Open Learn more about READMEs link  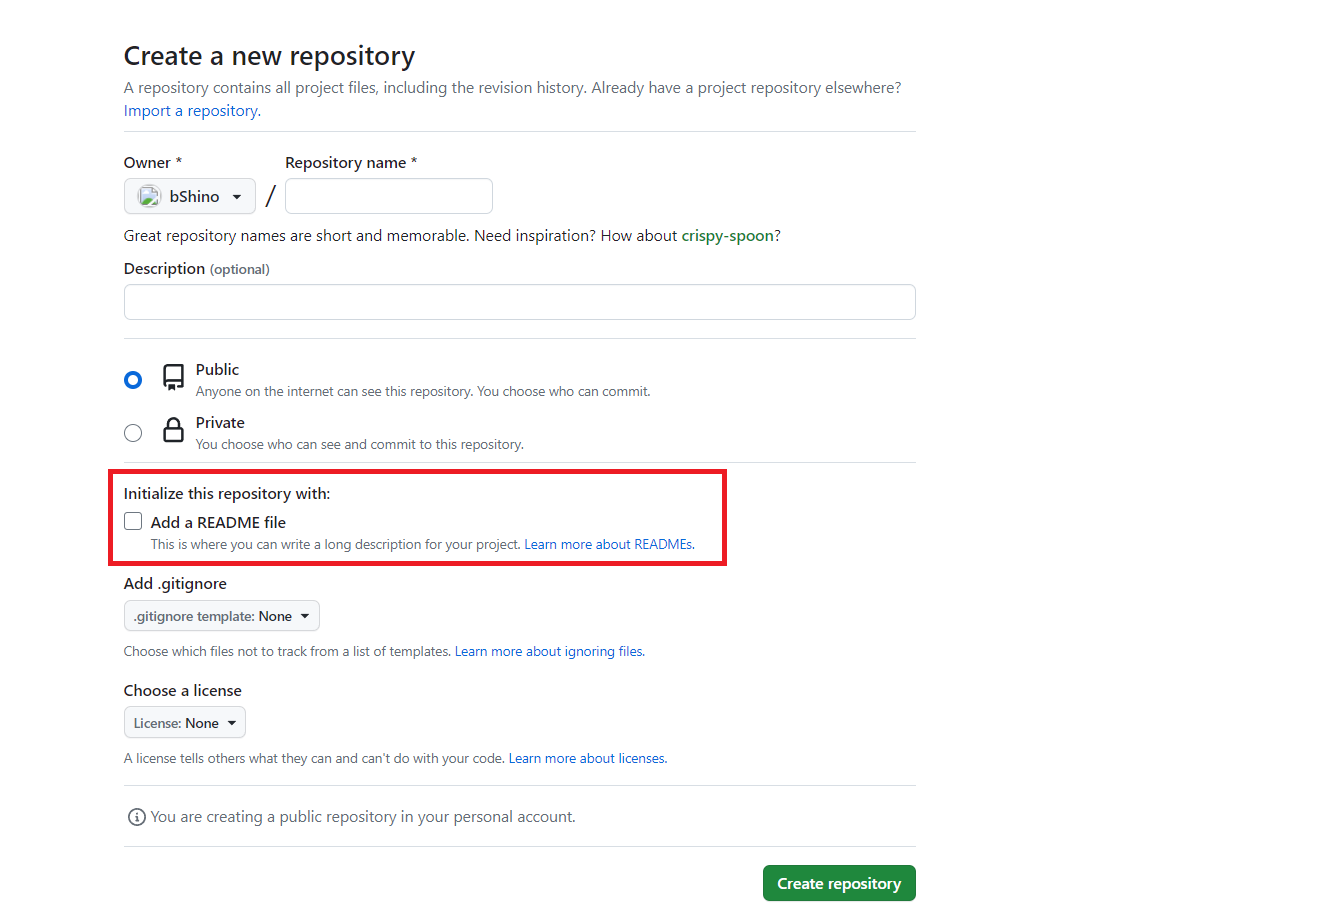tap(609, 545)
